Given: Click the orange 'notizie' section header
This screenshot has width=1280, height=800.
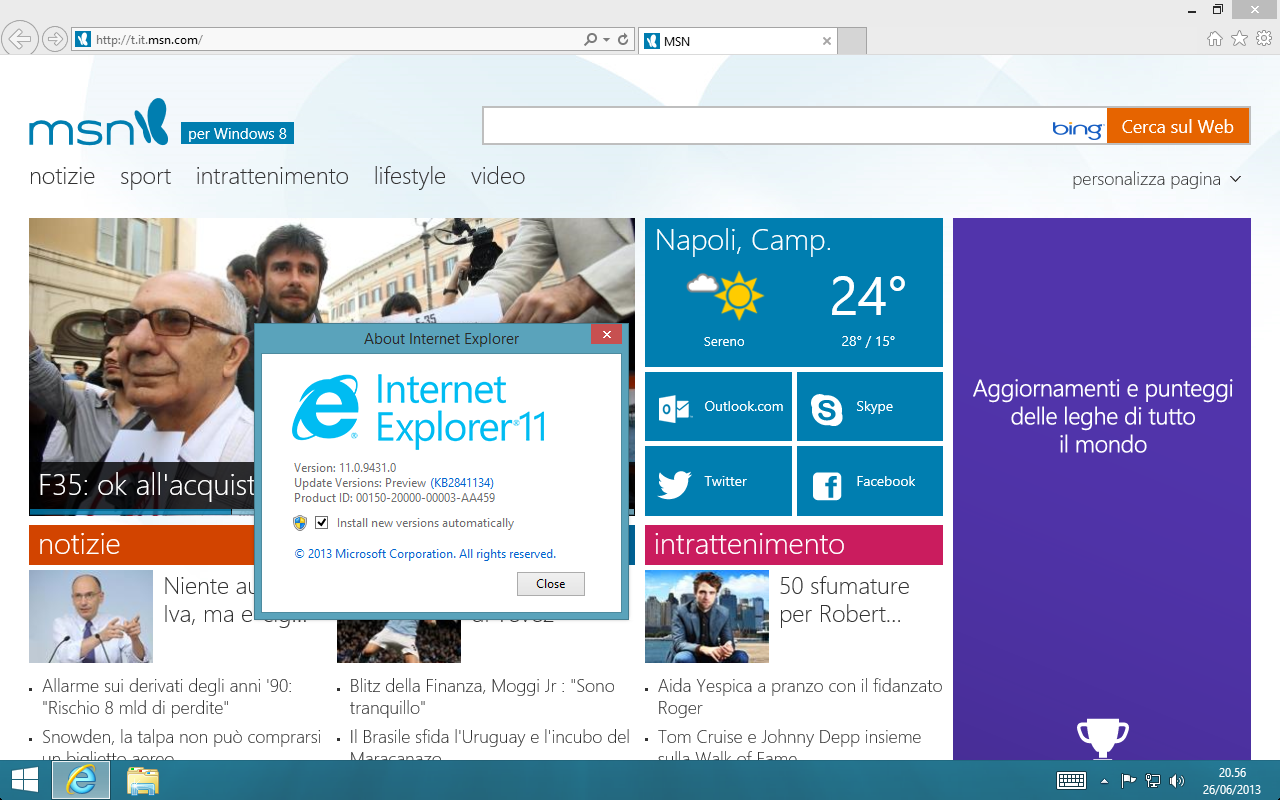Looking at the screenshot, I should click(141, 544).
